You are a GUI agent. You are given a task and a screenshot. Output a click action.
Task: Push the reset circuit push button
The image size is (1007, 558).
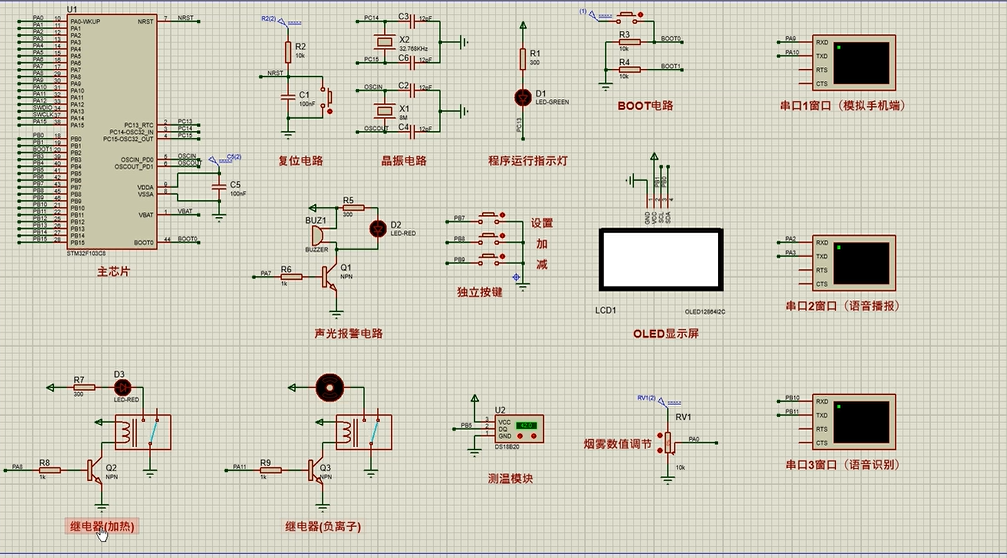tap(329, 98)
